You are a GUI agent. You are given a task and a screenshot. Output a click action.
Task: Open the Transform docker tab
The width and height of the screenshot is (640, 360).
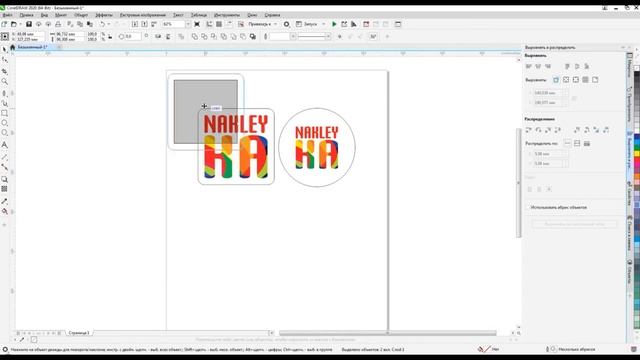(x=629, y=104)
